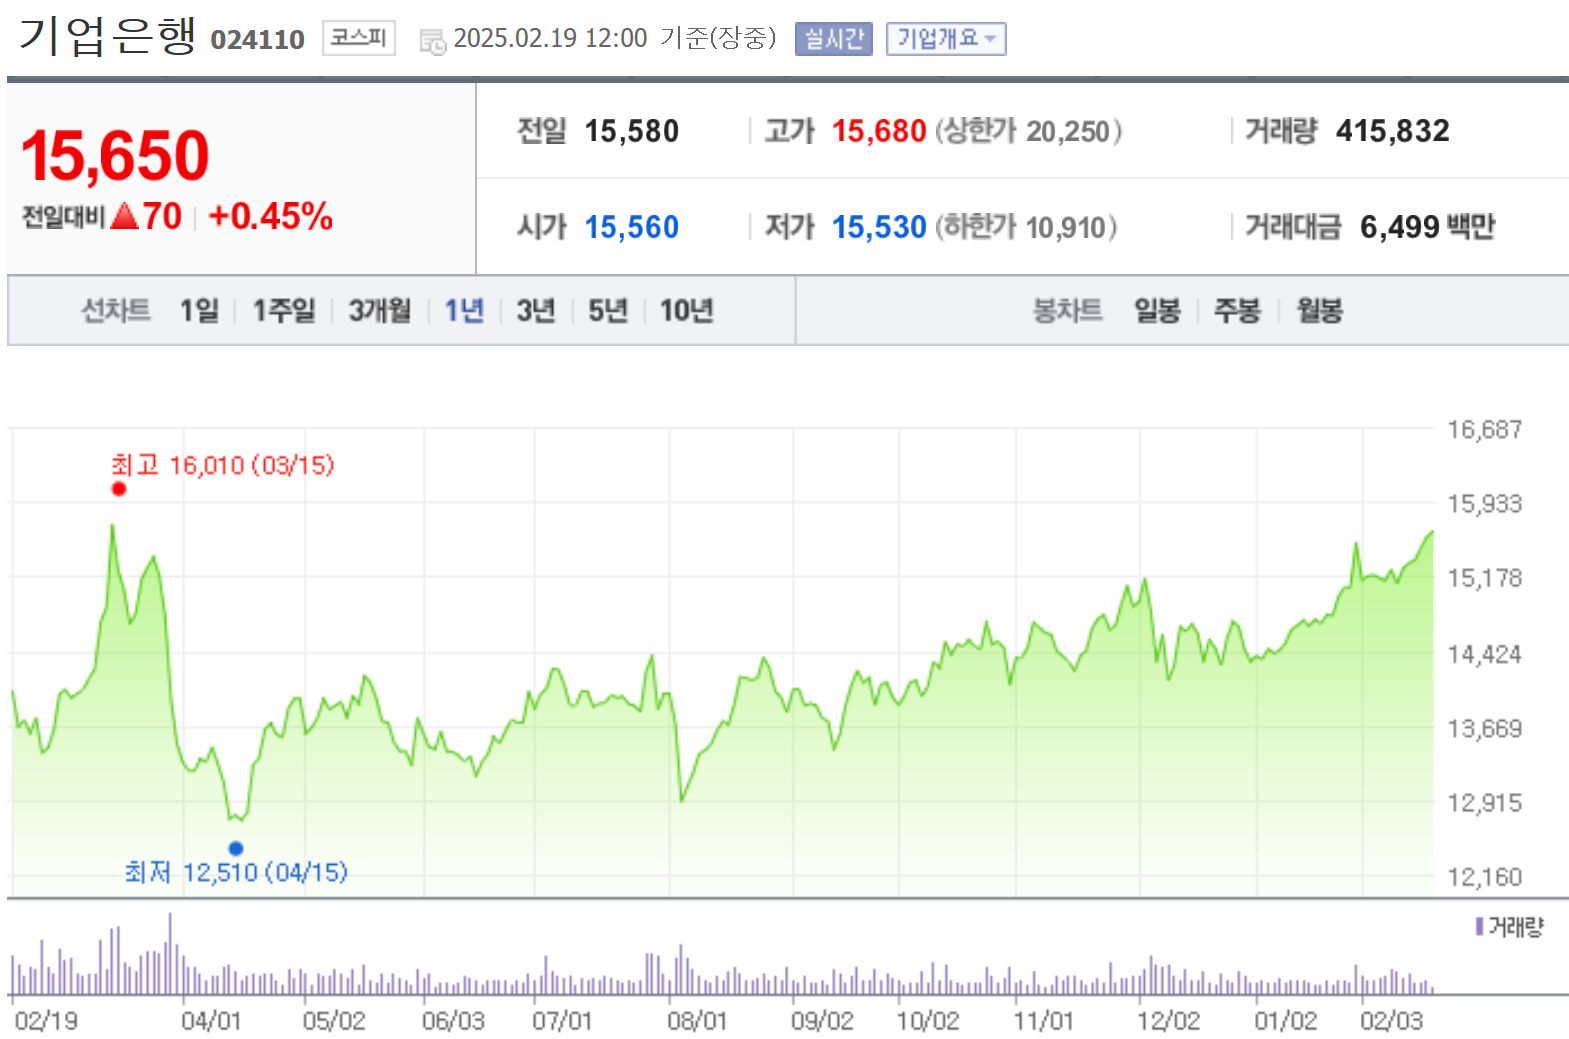The width and height of the screenshot is (1569, 1039).
Task: Click the 14,424 y-axis label
Action: tap(1484, 654)
